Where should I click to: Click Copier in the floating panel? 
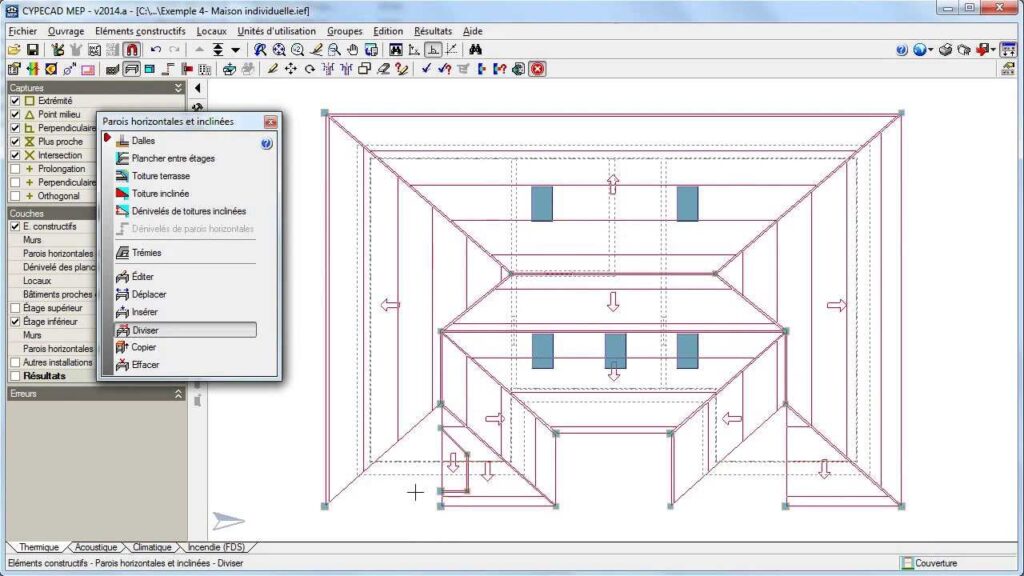(143, 347)
